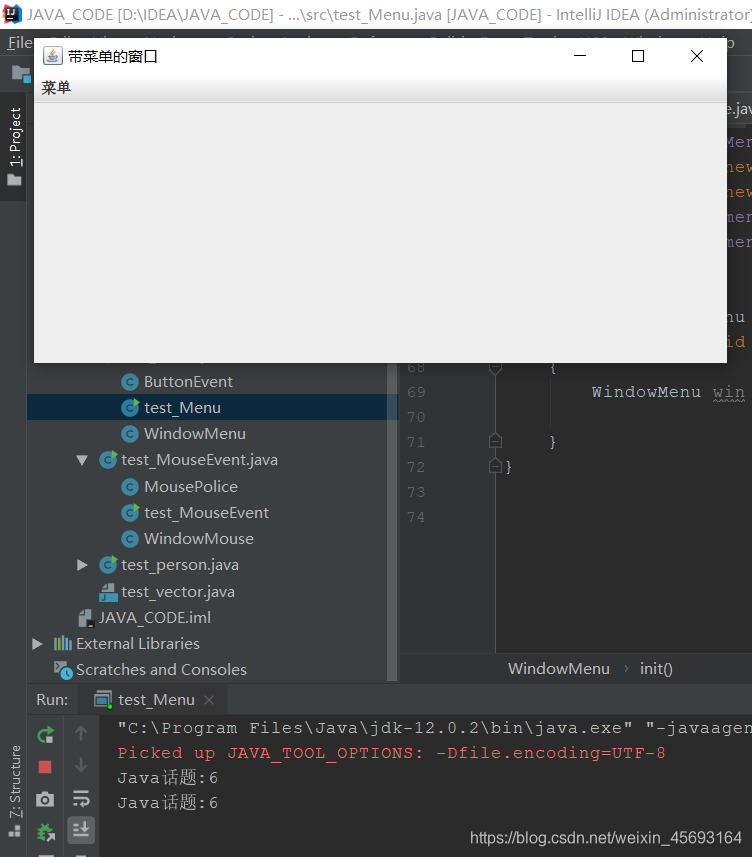Click the camera dump threads icon
The width and height of the screenshot is (752, 857).
[x=45, y=800]
